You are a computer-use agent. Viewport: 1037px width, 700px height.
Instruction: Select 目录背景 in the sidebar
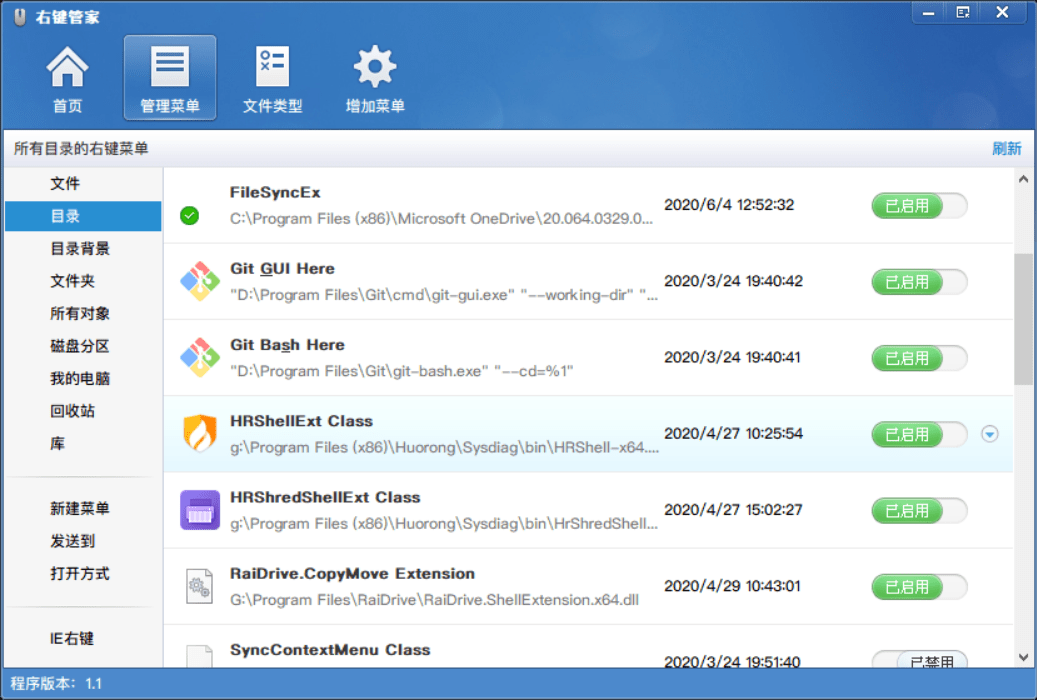point(80,249)
